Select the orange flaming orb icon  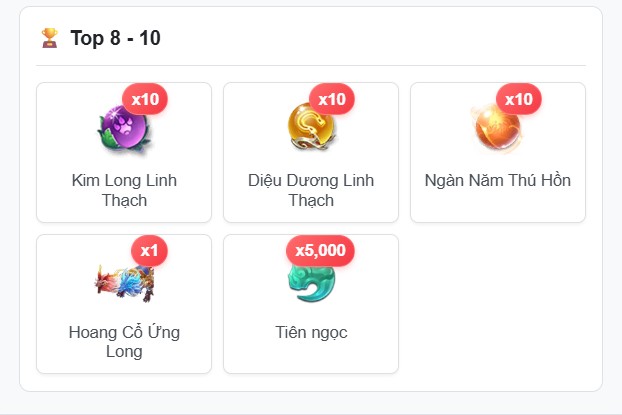(497, 128)
